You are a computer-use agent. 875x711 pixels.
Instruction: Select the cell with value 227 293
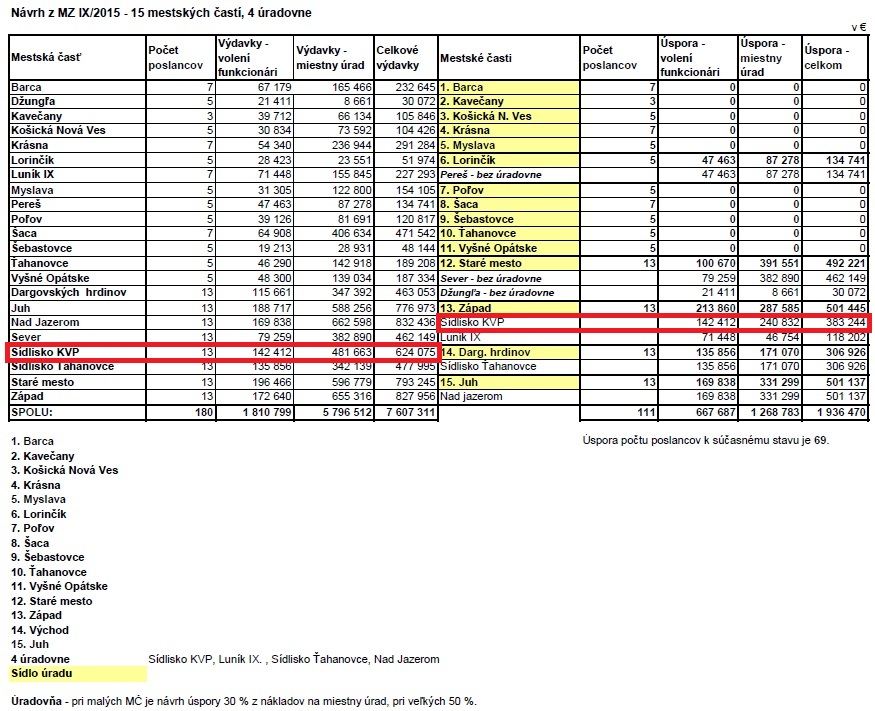click(x=415, y=174)
